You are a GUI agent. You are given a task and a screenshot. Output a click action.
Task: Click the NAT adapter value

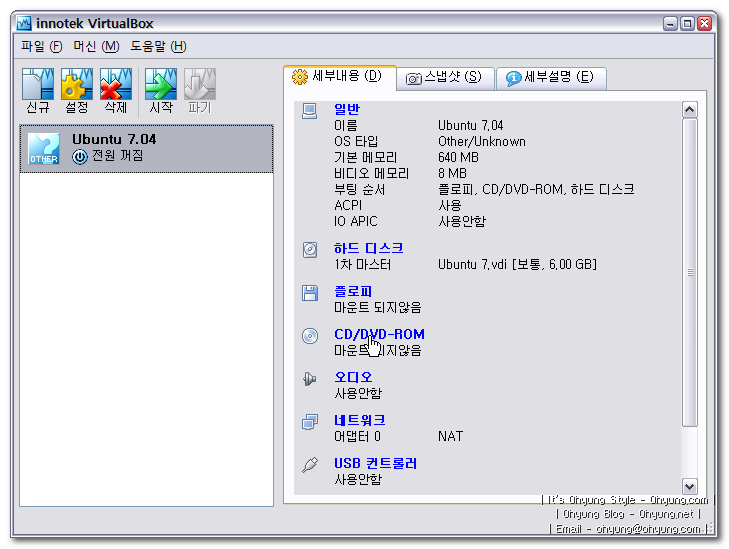(451, 437)
